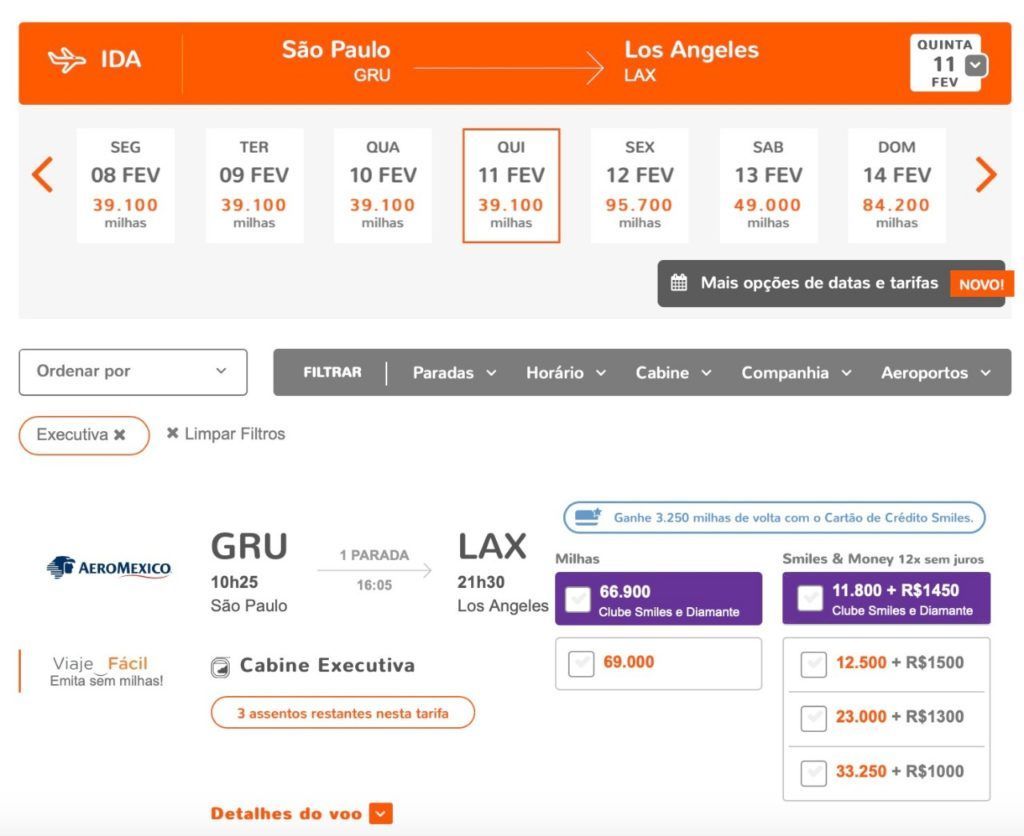Click the LAX arrival airport code in flight result
Viewport: 1024px width, 836px height.
point(492,546)
